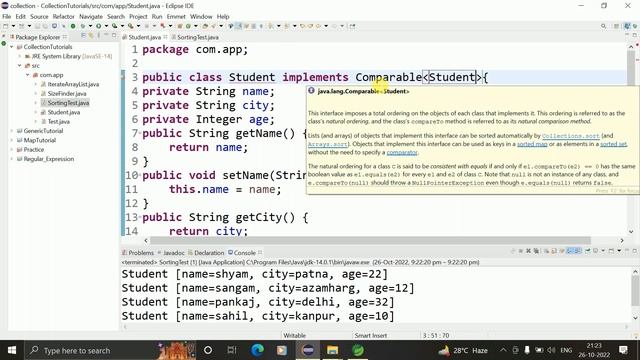Collapse the src folder node

(20, 66)
